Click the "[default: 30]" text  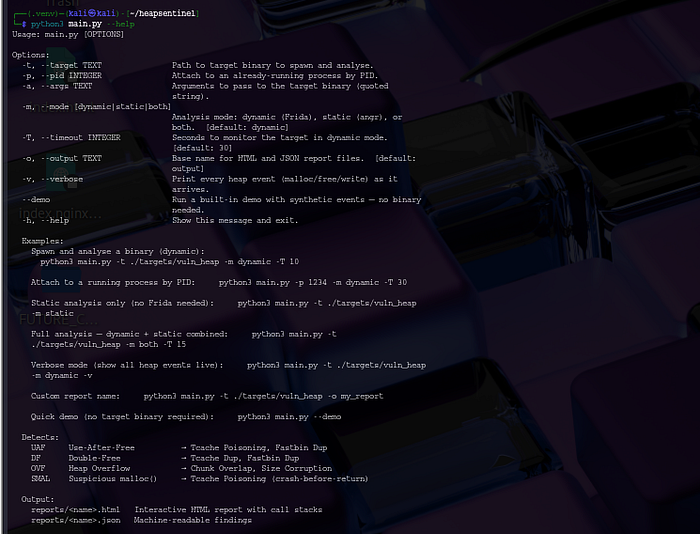pos(202,148)
